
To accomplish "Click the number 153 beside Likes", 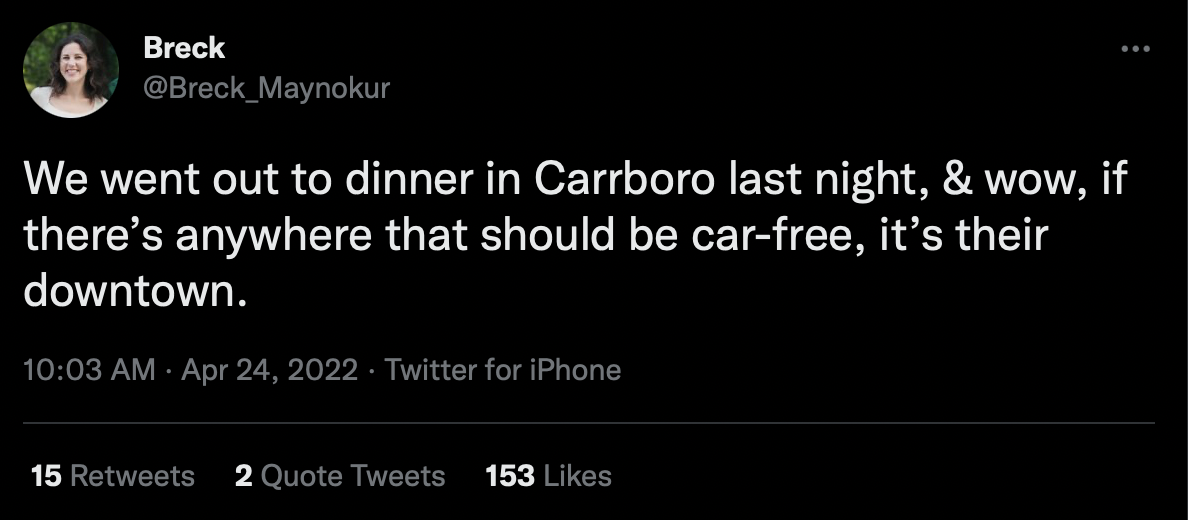I will coord(510,475).
